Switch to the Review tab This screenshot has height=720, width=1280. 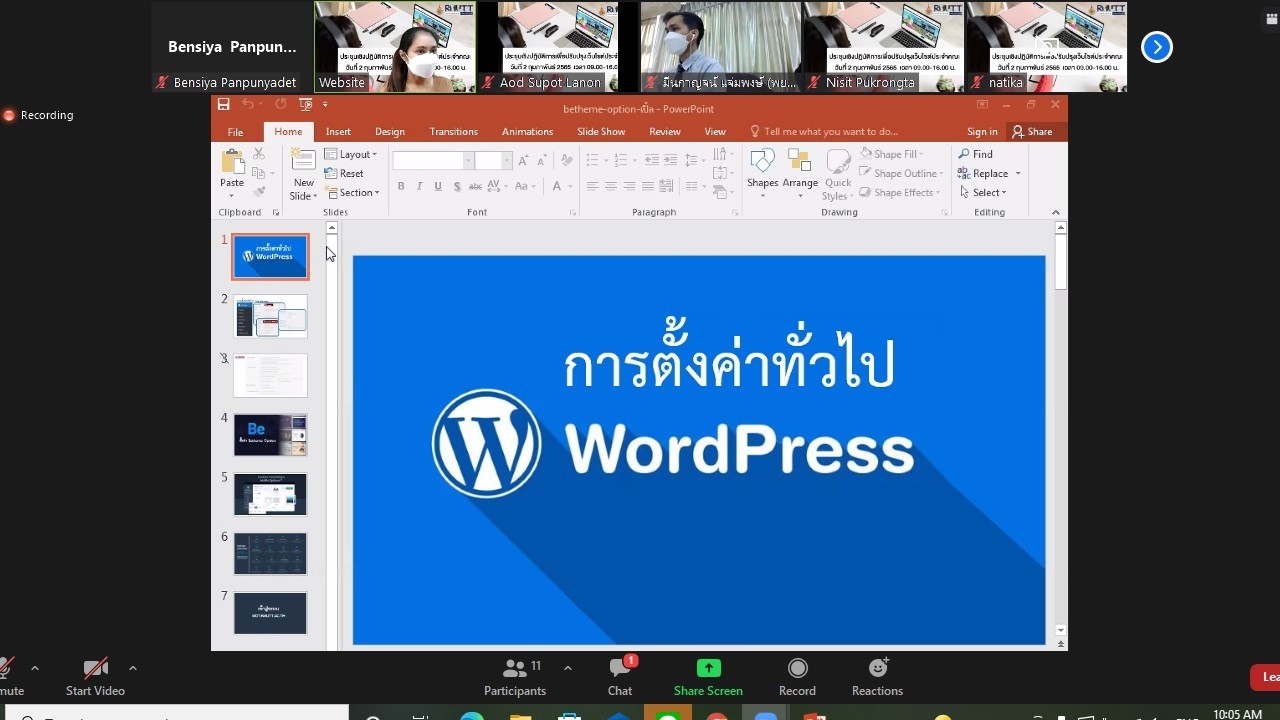pyautogui.click(x=665, y=132)
